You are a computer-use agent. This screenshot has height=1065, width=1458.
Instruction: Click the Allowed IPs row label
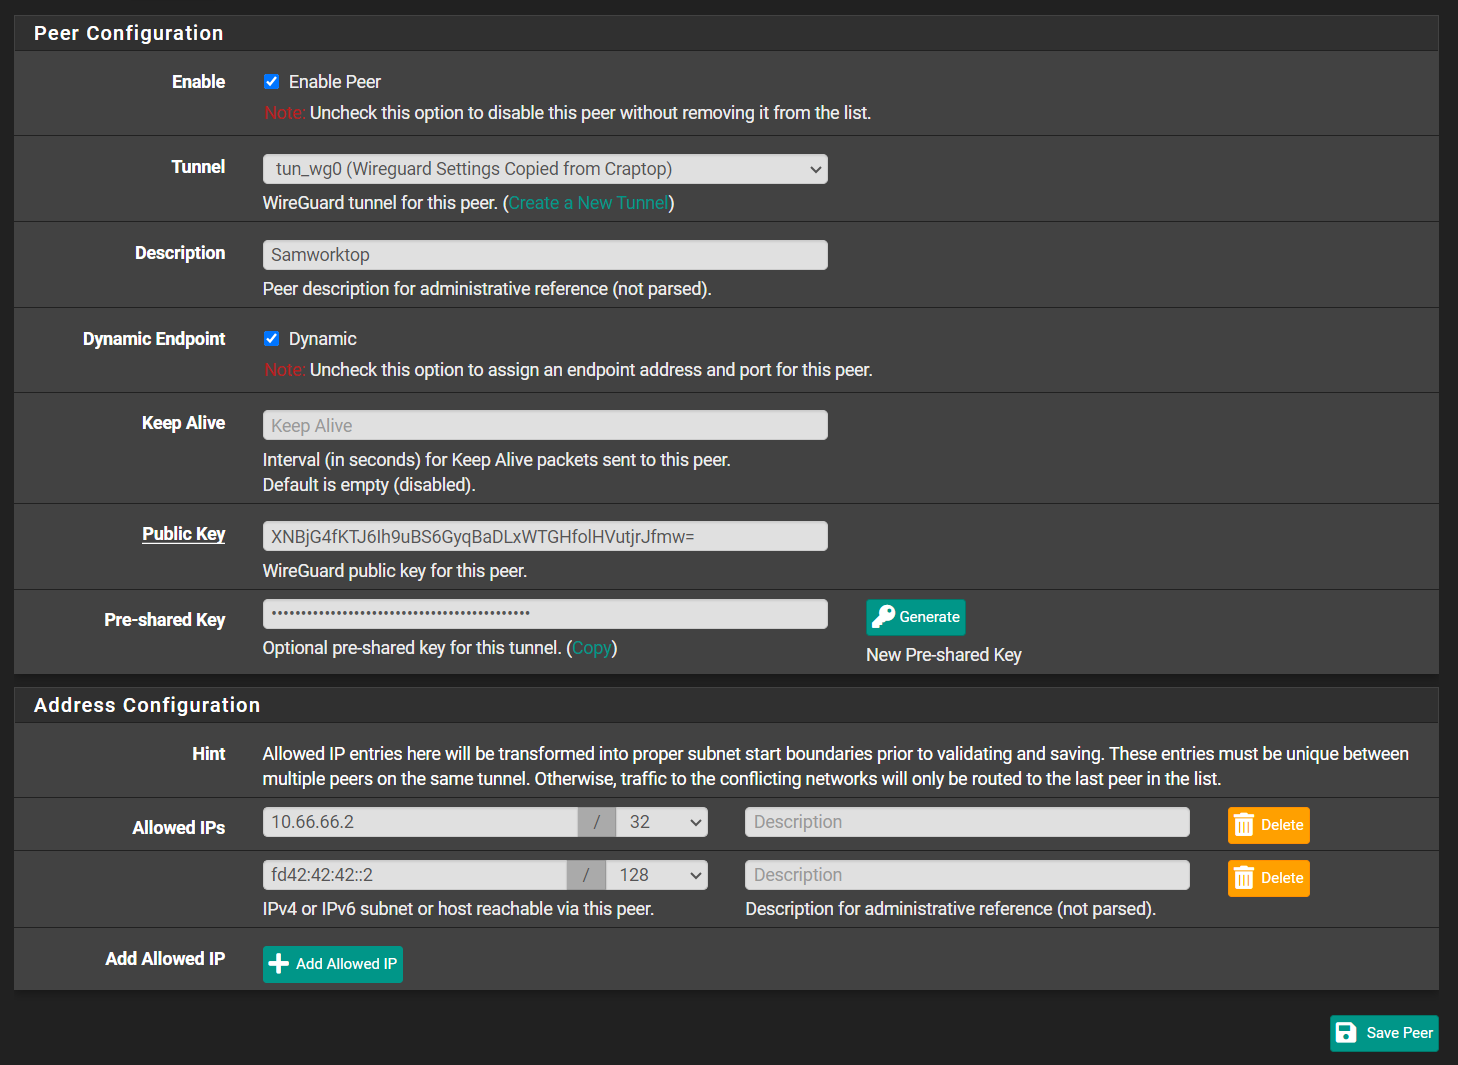179,828
